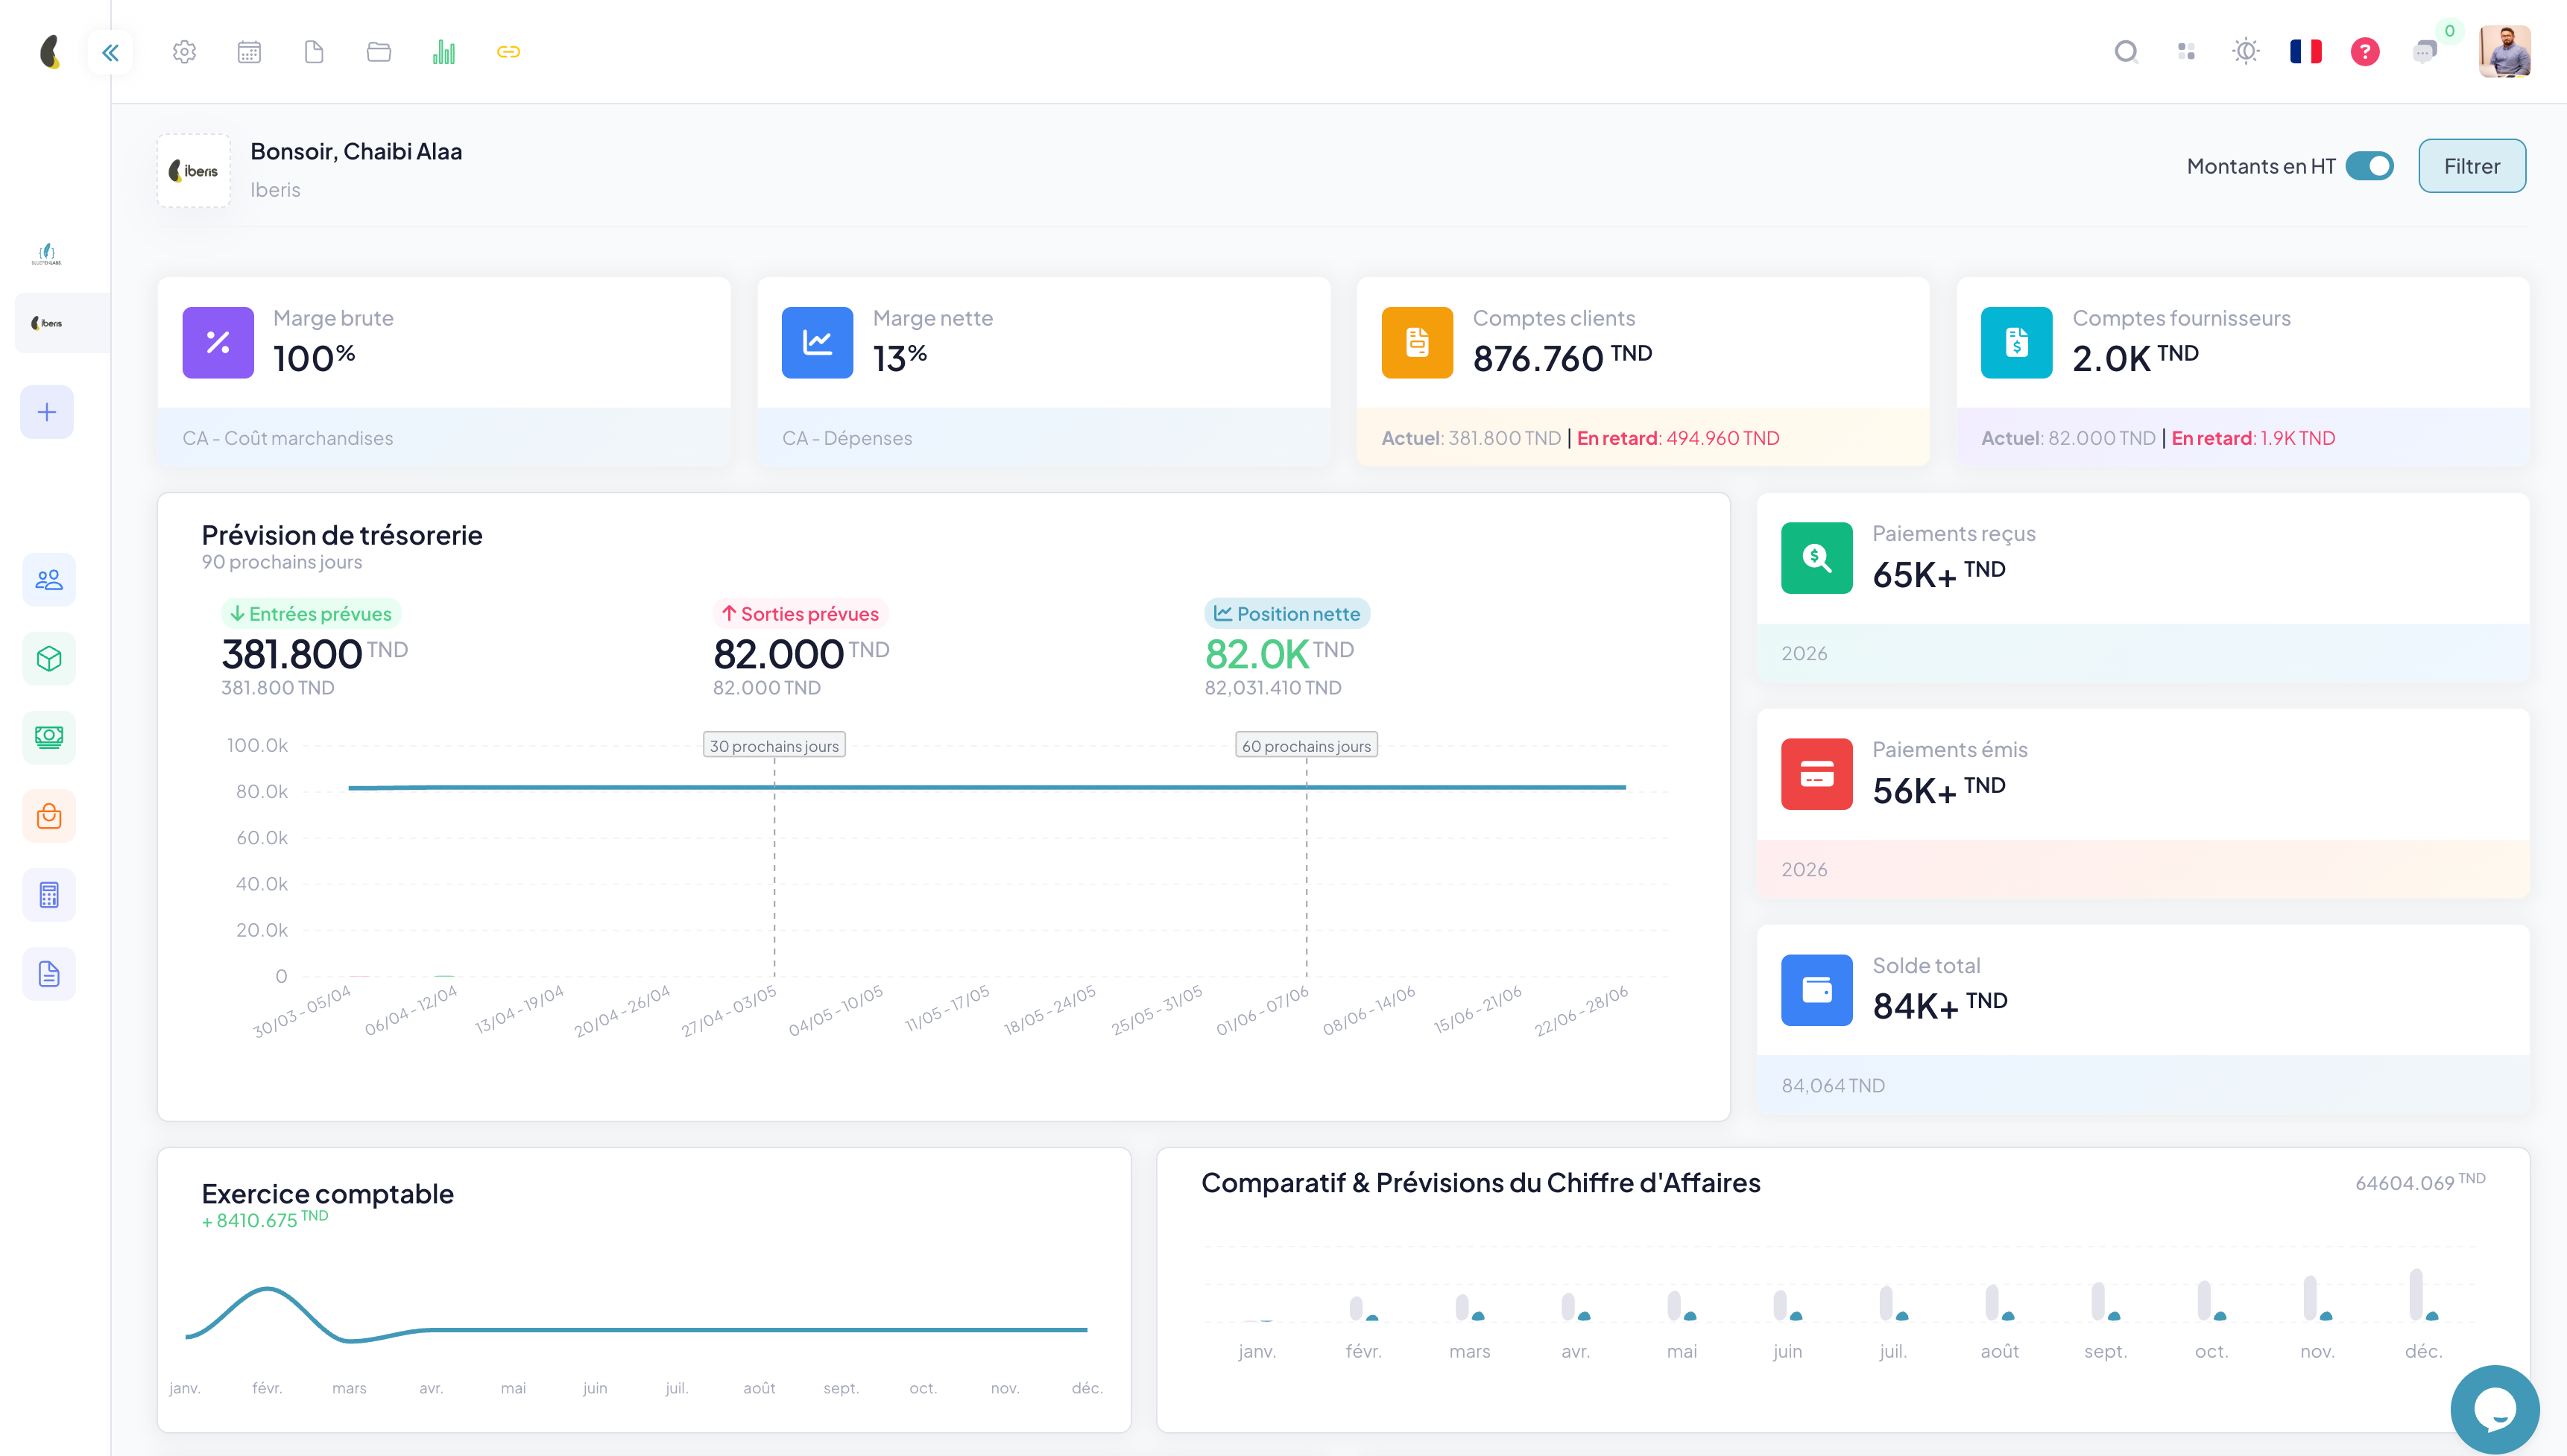Open the calendar icon in toolbar
Image resolution: width=2567 pixels, height=1456 pixels.
point(249,52)
